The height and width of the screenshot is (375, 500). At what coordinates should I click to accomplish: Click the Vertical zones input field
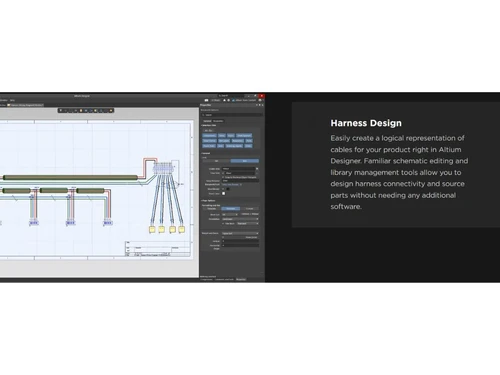pyautogui.click(x=240, y=241)
